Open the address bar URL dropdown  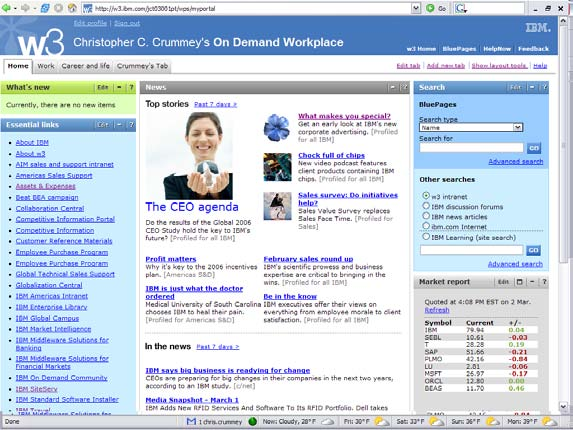pos(416,8)
